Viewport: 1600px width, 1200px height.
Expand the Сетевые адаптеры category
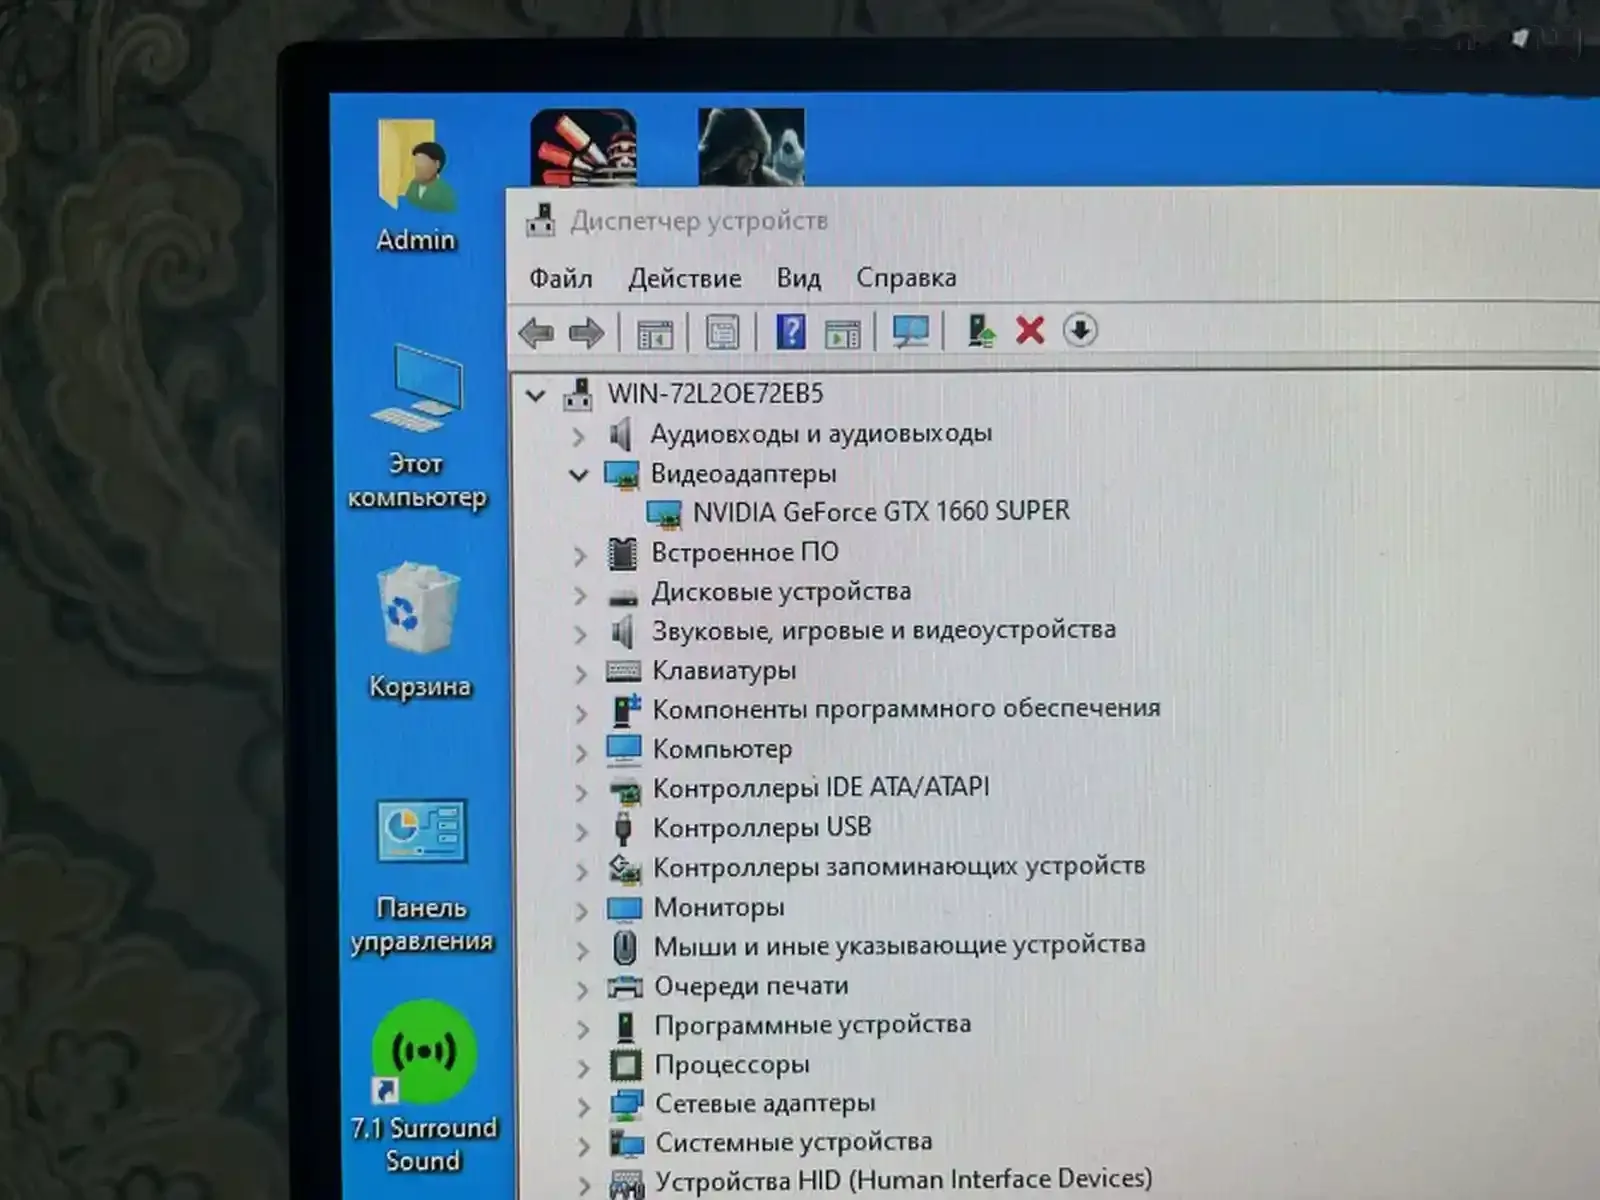584,1107
